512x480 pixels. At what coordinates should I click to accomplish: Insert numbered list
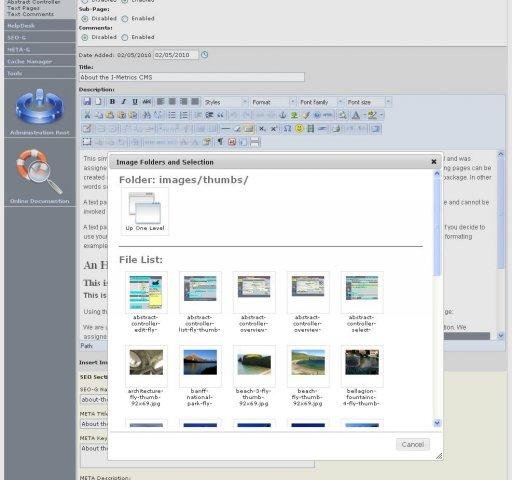pyautogui.click(x=184, y=115)
